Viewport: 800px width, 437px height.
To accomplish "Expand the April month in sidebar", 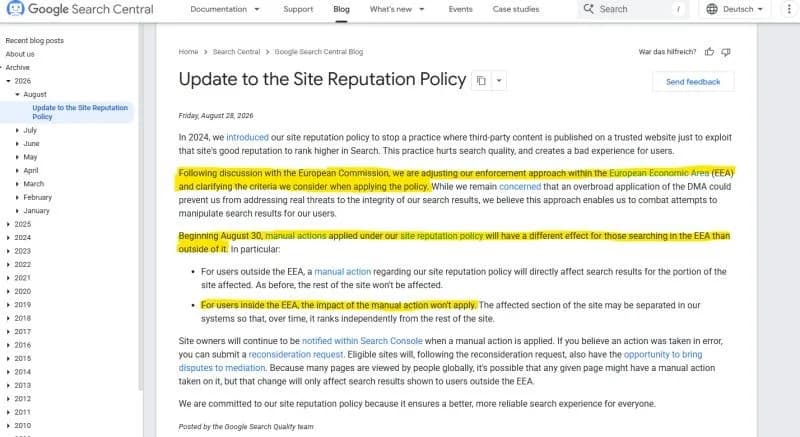I will point(17,170).
